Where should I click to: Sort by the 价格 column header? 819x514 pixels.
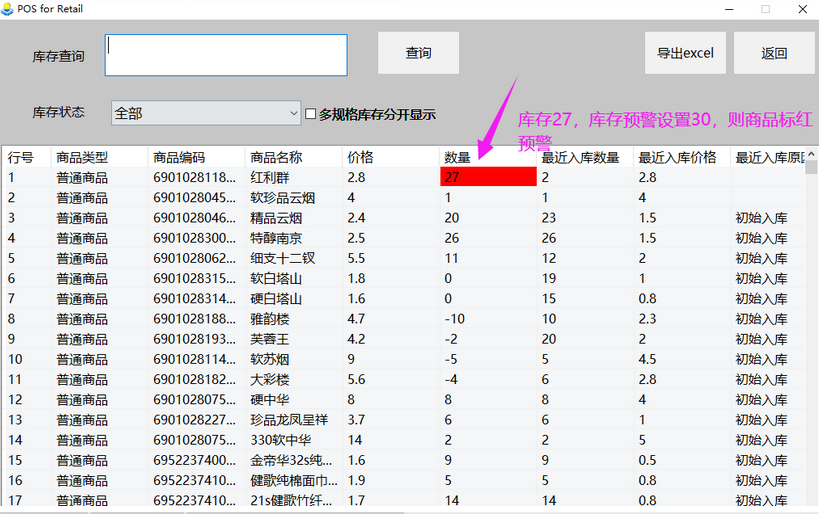(x=391, y=157)
